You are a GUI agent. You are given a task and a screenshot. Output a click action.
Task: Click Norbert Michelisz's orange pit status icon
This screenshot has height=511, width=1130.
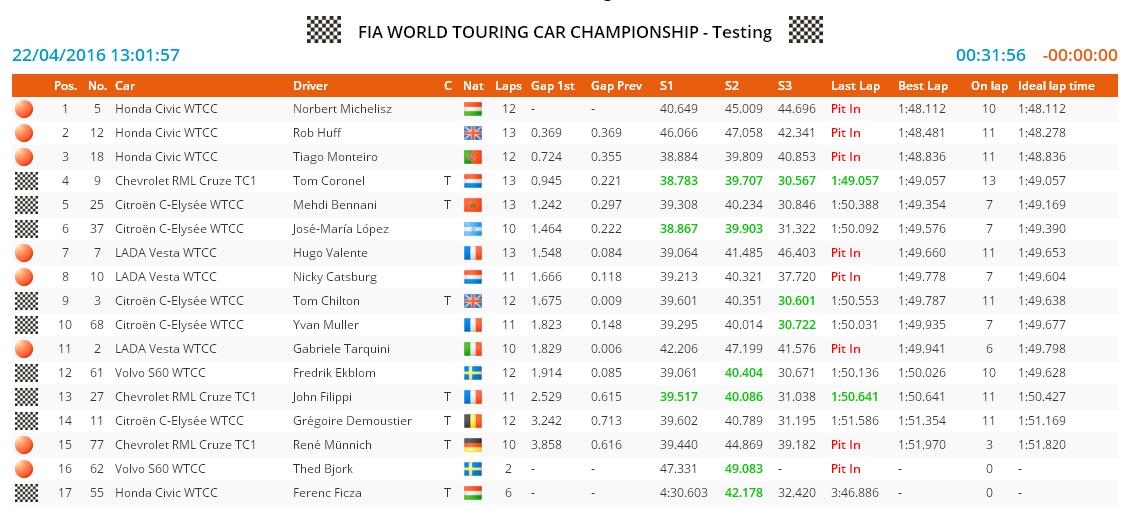(x=24, y=109)
